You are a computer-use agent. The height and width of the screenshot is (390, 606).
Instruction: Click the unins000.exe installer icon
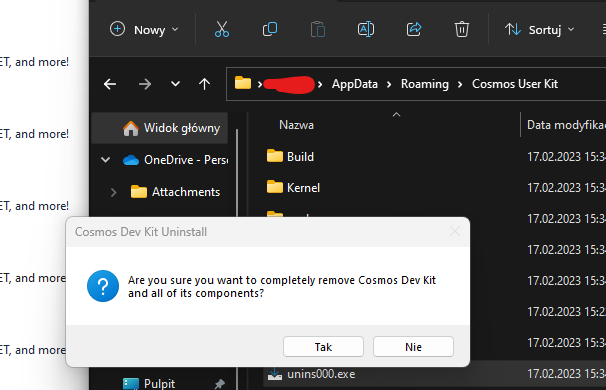[275, 374]
